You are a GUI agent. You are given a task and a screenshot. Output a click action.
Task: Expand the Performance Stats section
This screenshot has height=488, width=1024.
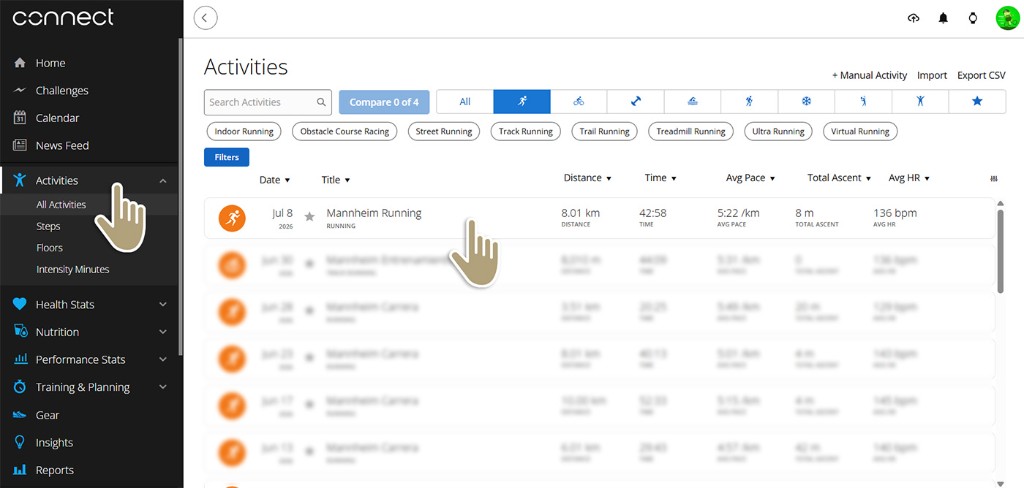[x=163, y=359]
